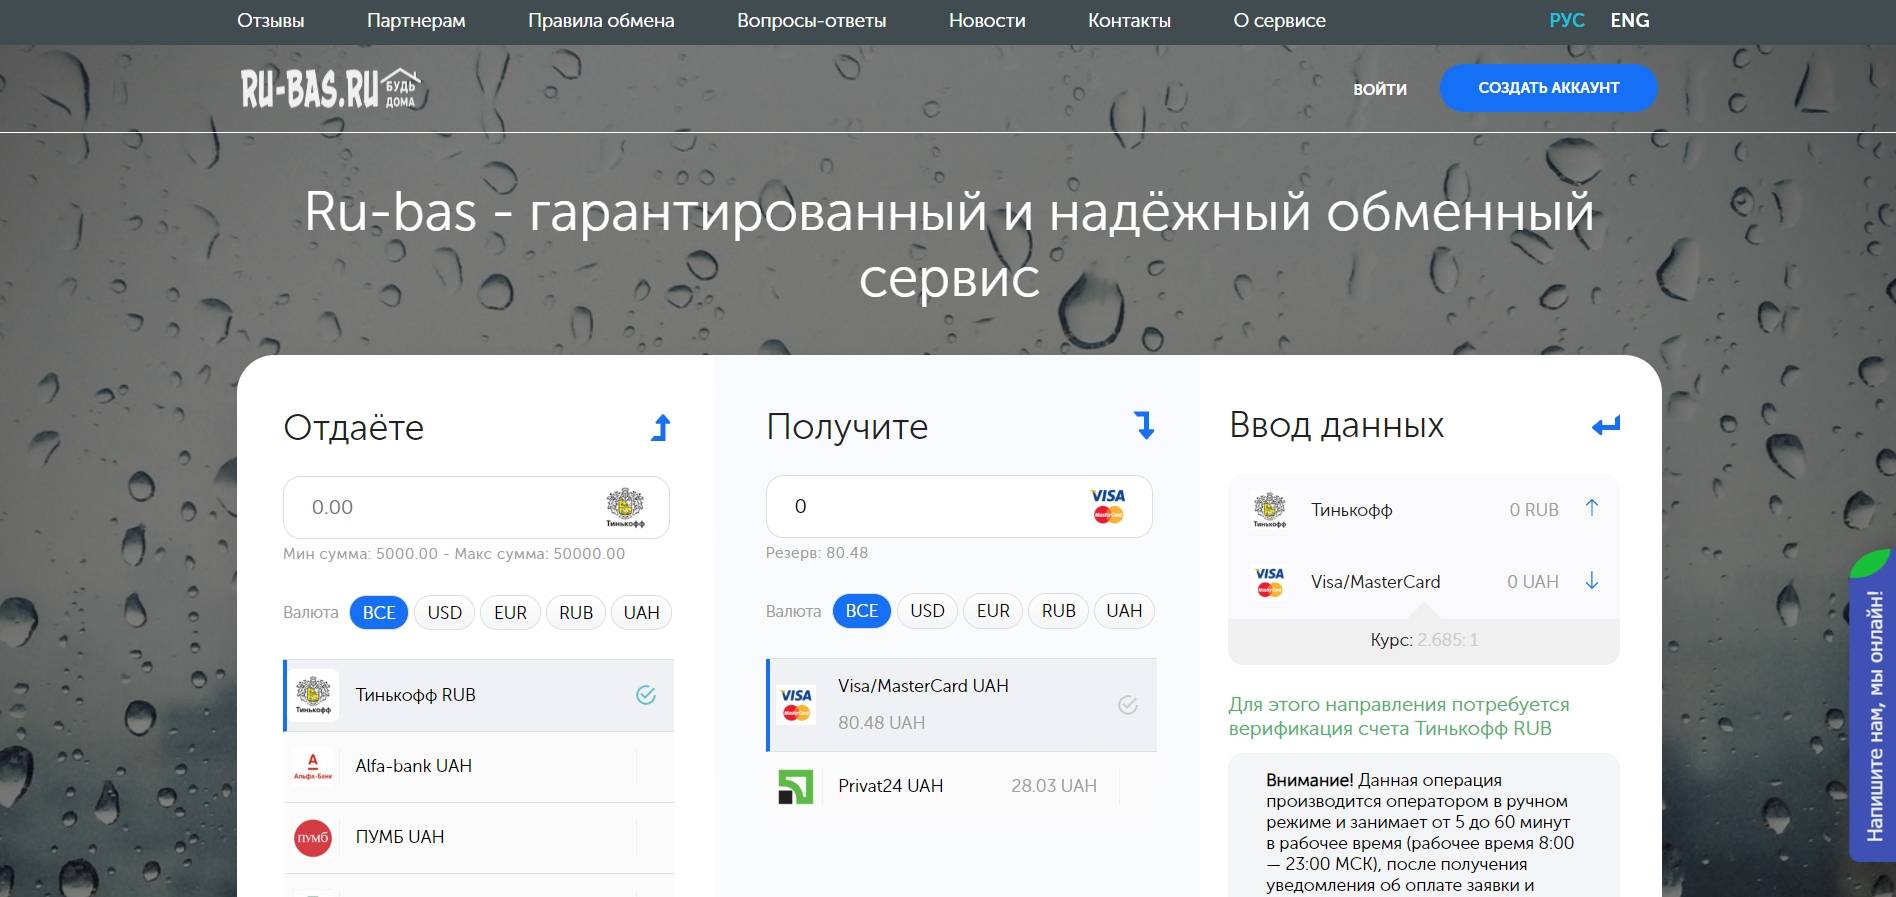Click the downward arrow icon beside Получите

point(1145,426)
